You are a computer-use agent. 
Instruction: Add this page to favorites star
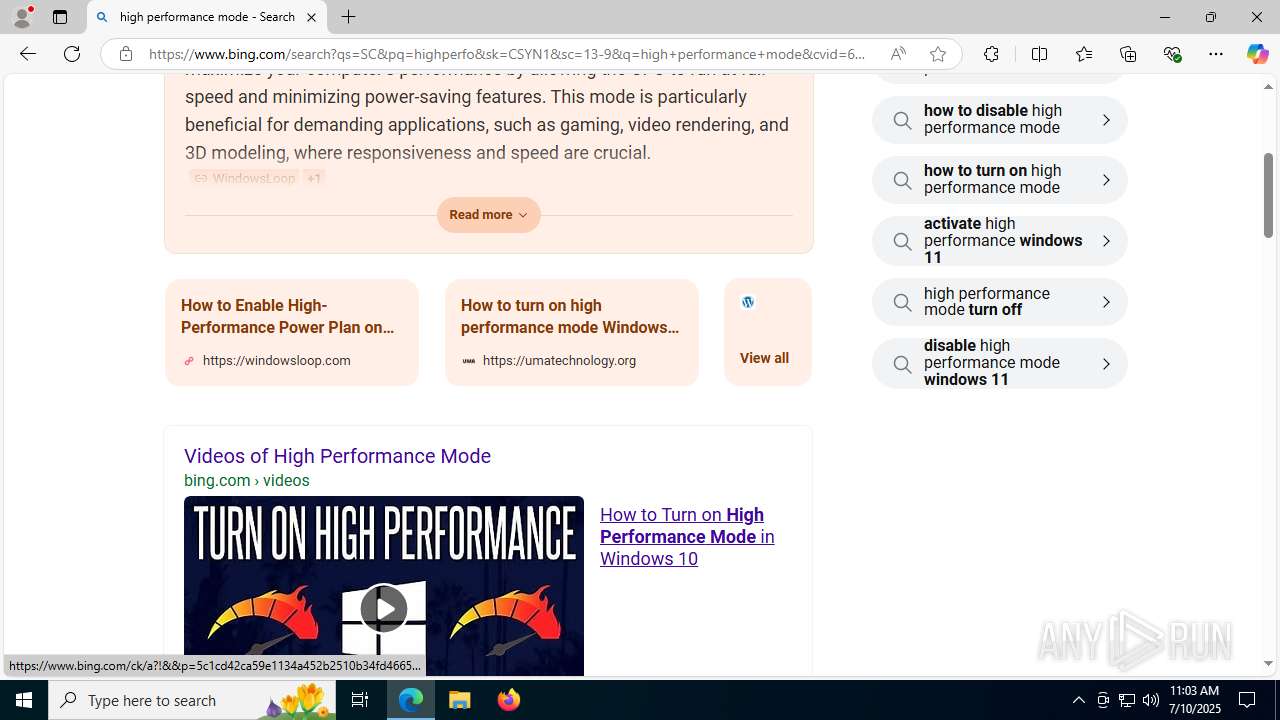point(937,54)
